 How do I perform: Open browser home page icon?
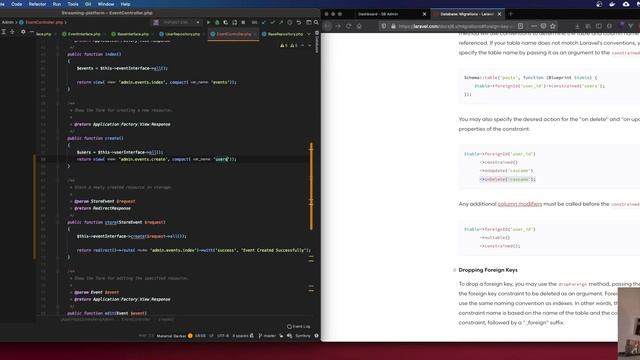point(359,26)
